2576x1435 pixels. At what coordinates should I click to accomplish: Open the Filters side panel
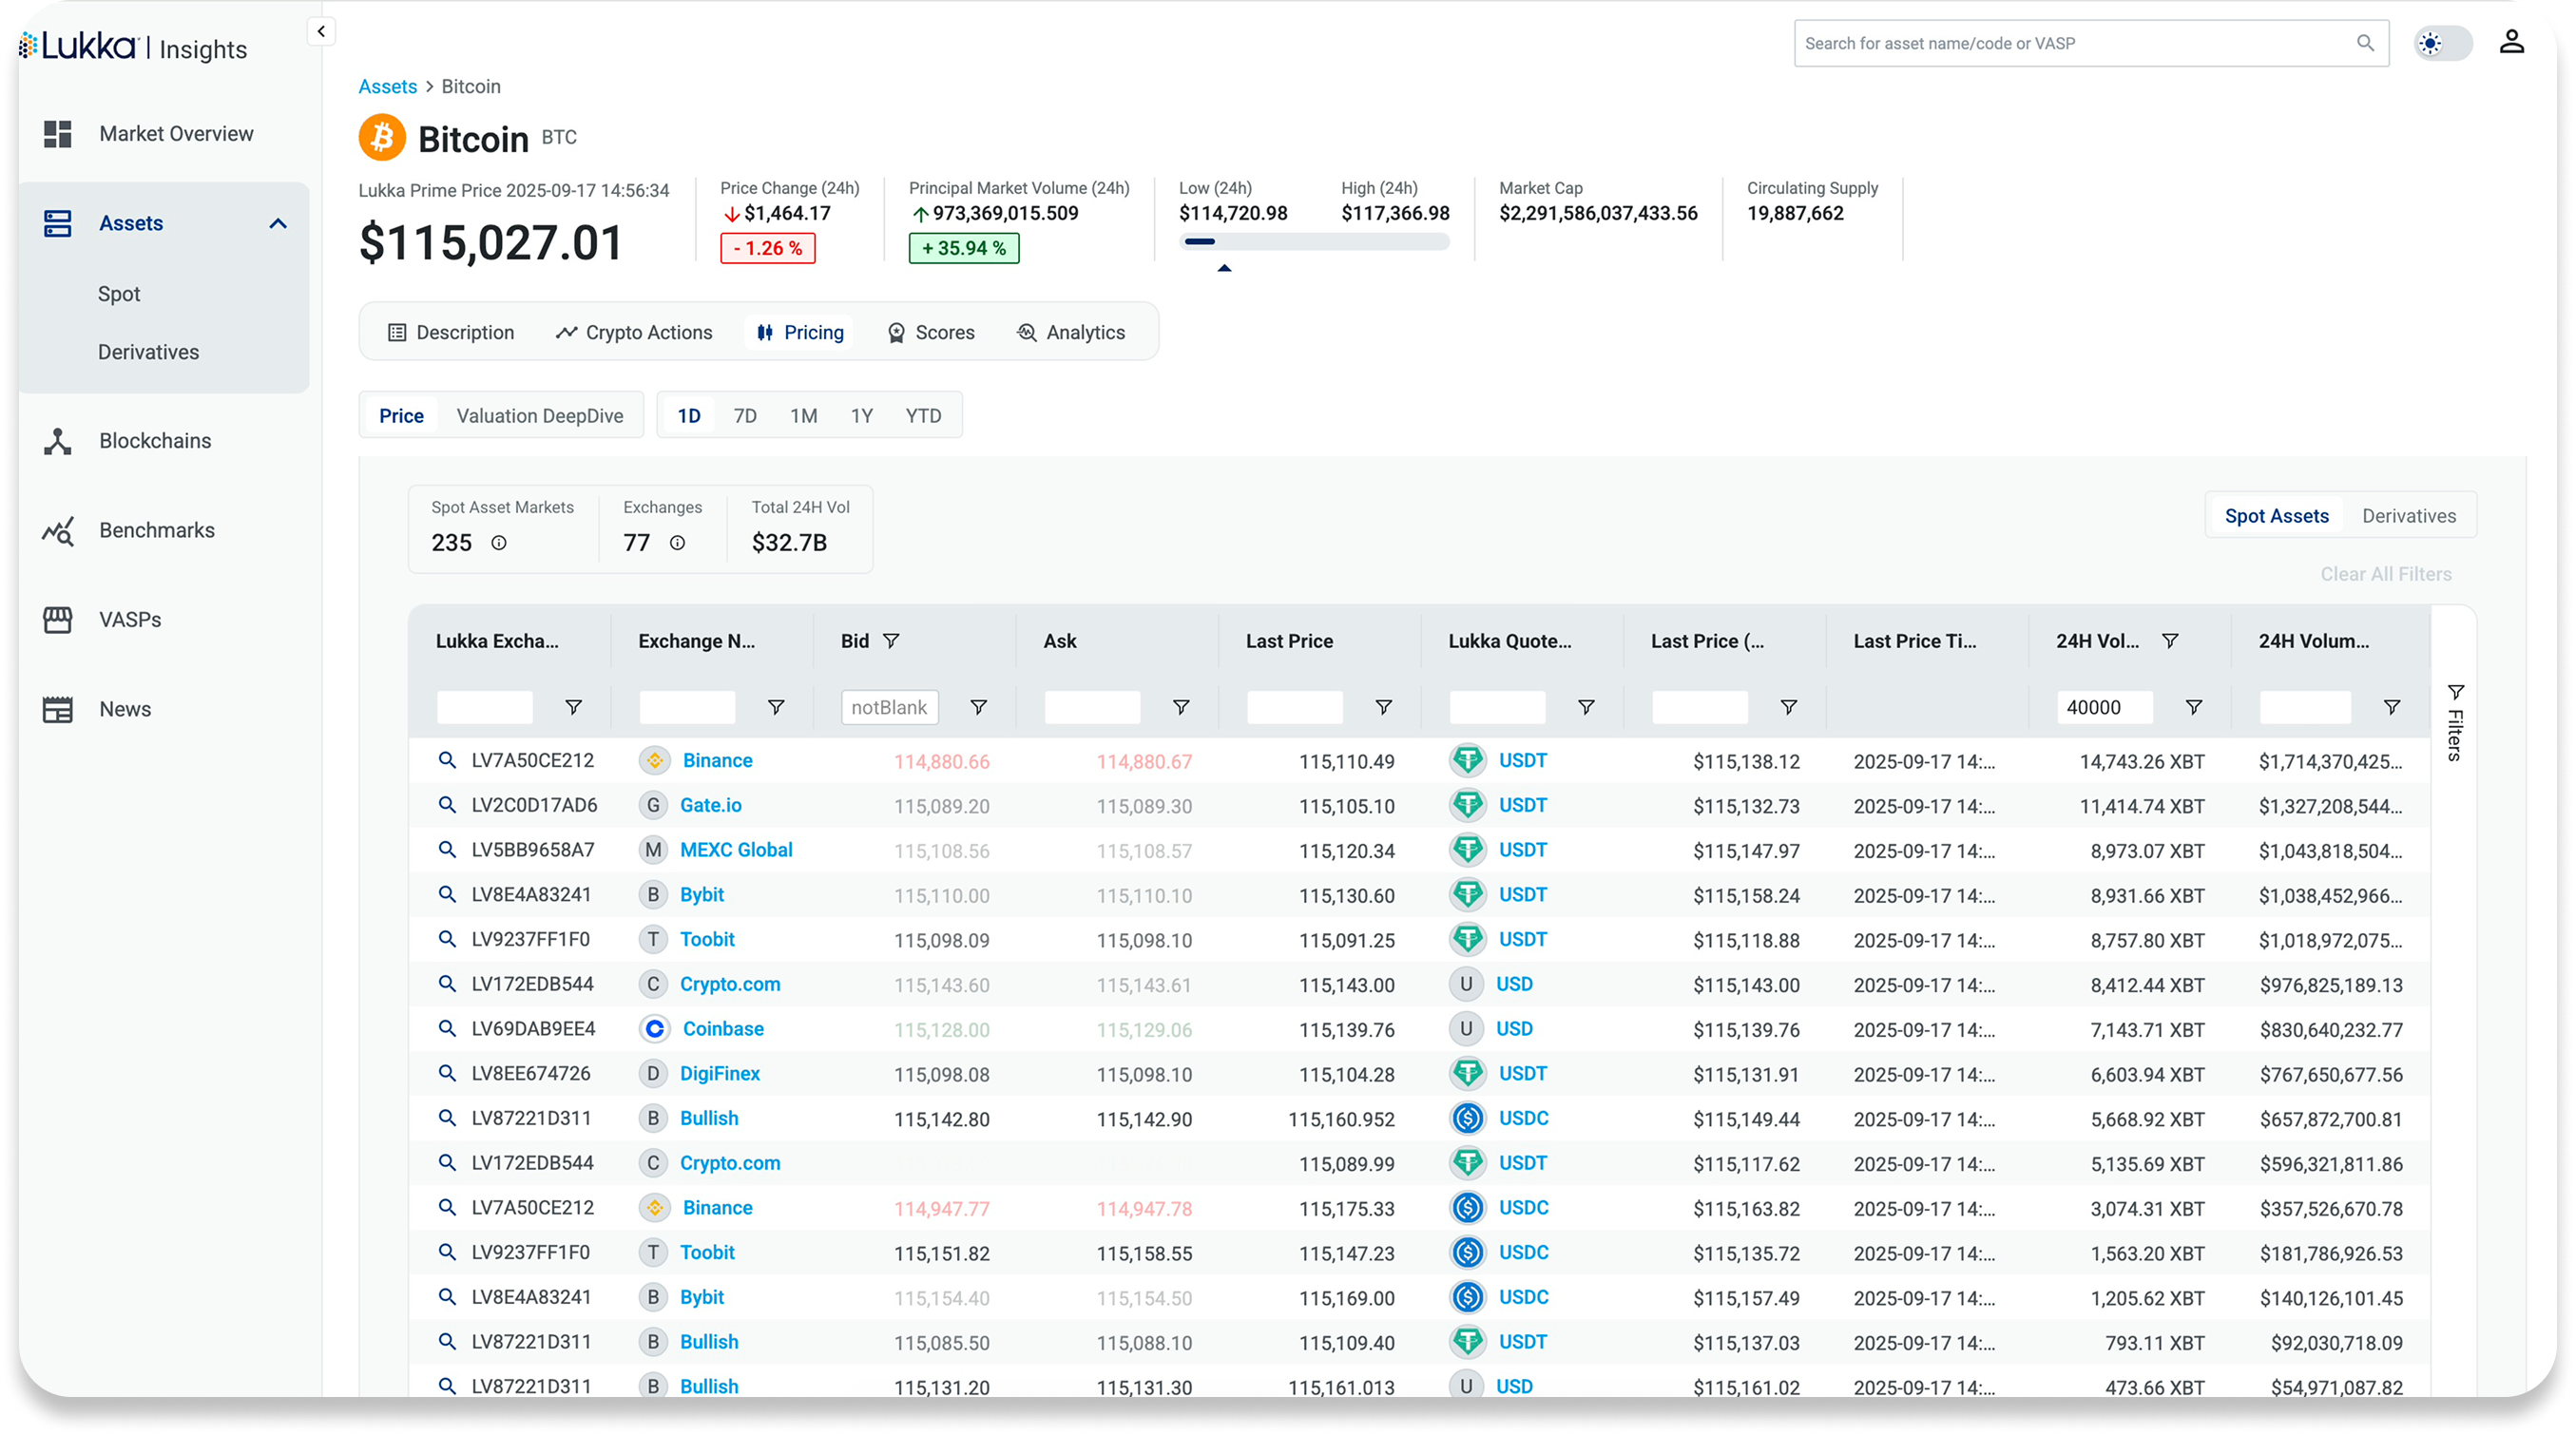pyautogui.click(x=2455, y=723)
